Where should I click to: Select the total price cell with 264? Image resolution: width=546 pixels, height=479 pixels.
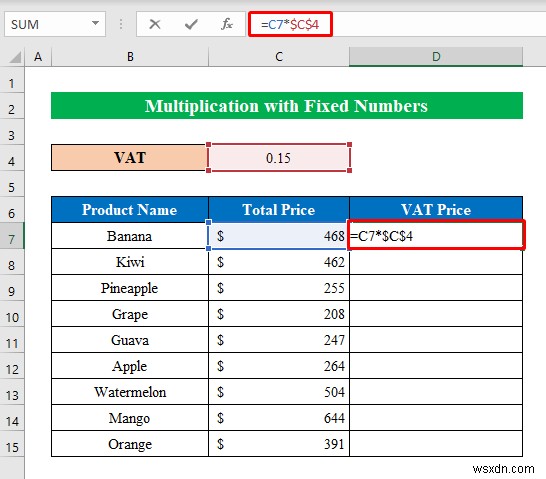pos(279,366)
